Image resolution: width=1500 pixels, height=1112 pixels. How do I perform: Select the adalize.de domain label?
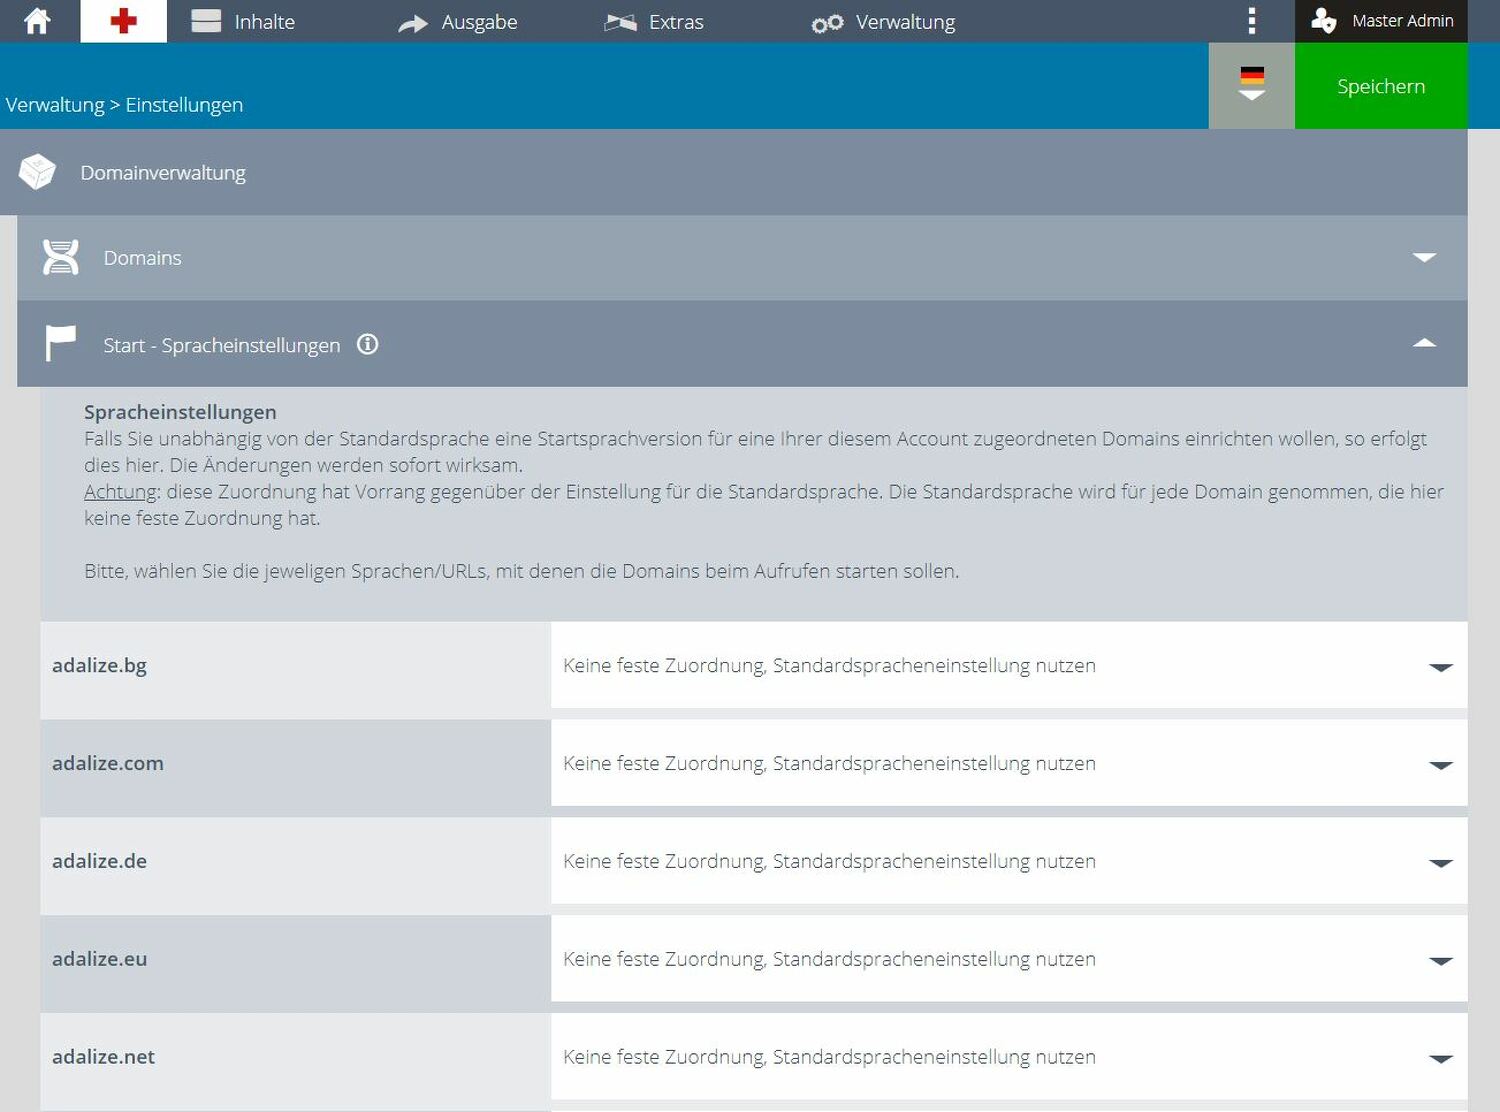(99, 861)
